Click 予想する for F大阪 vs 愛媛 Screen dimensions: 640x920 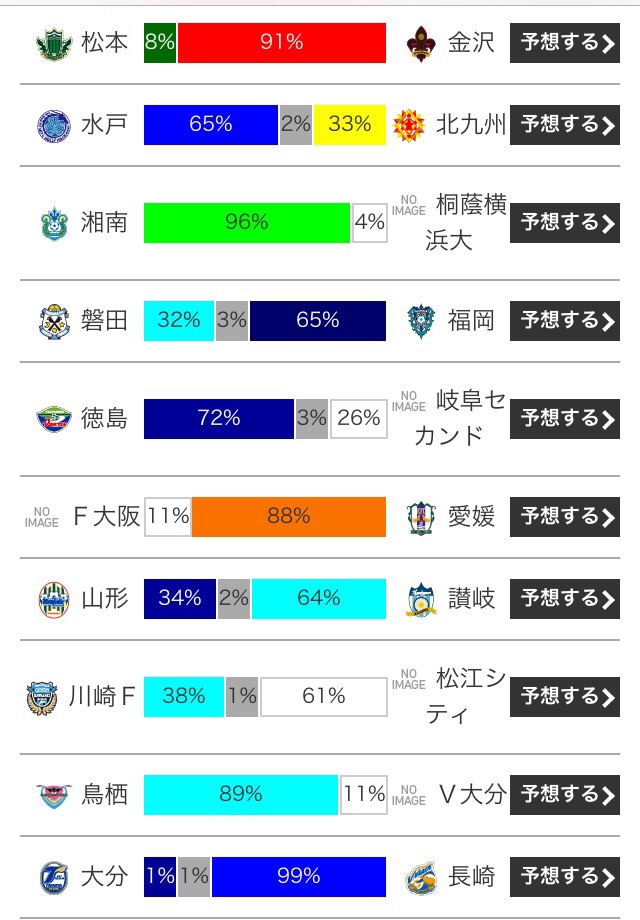(564, 517)
